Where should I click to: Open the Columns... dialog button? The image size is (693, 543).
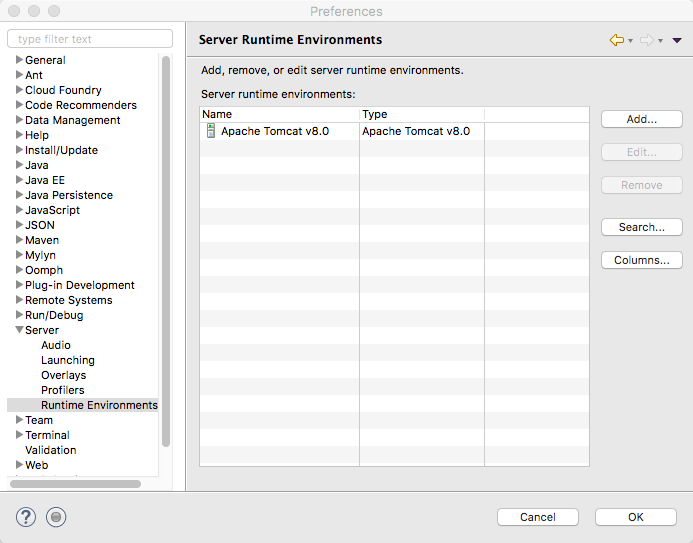click(642, 260)
